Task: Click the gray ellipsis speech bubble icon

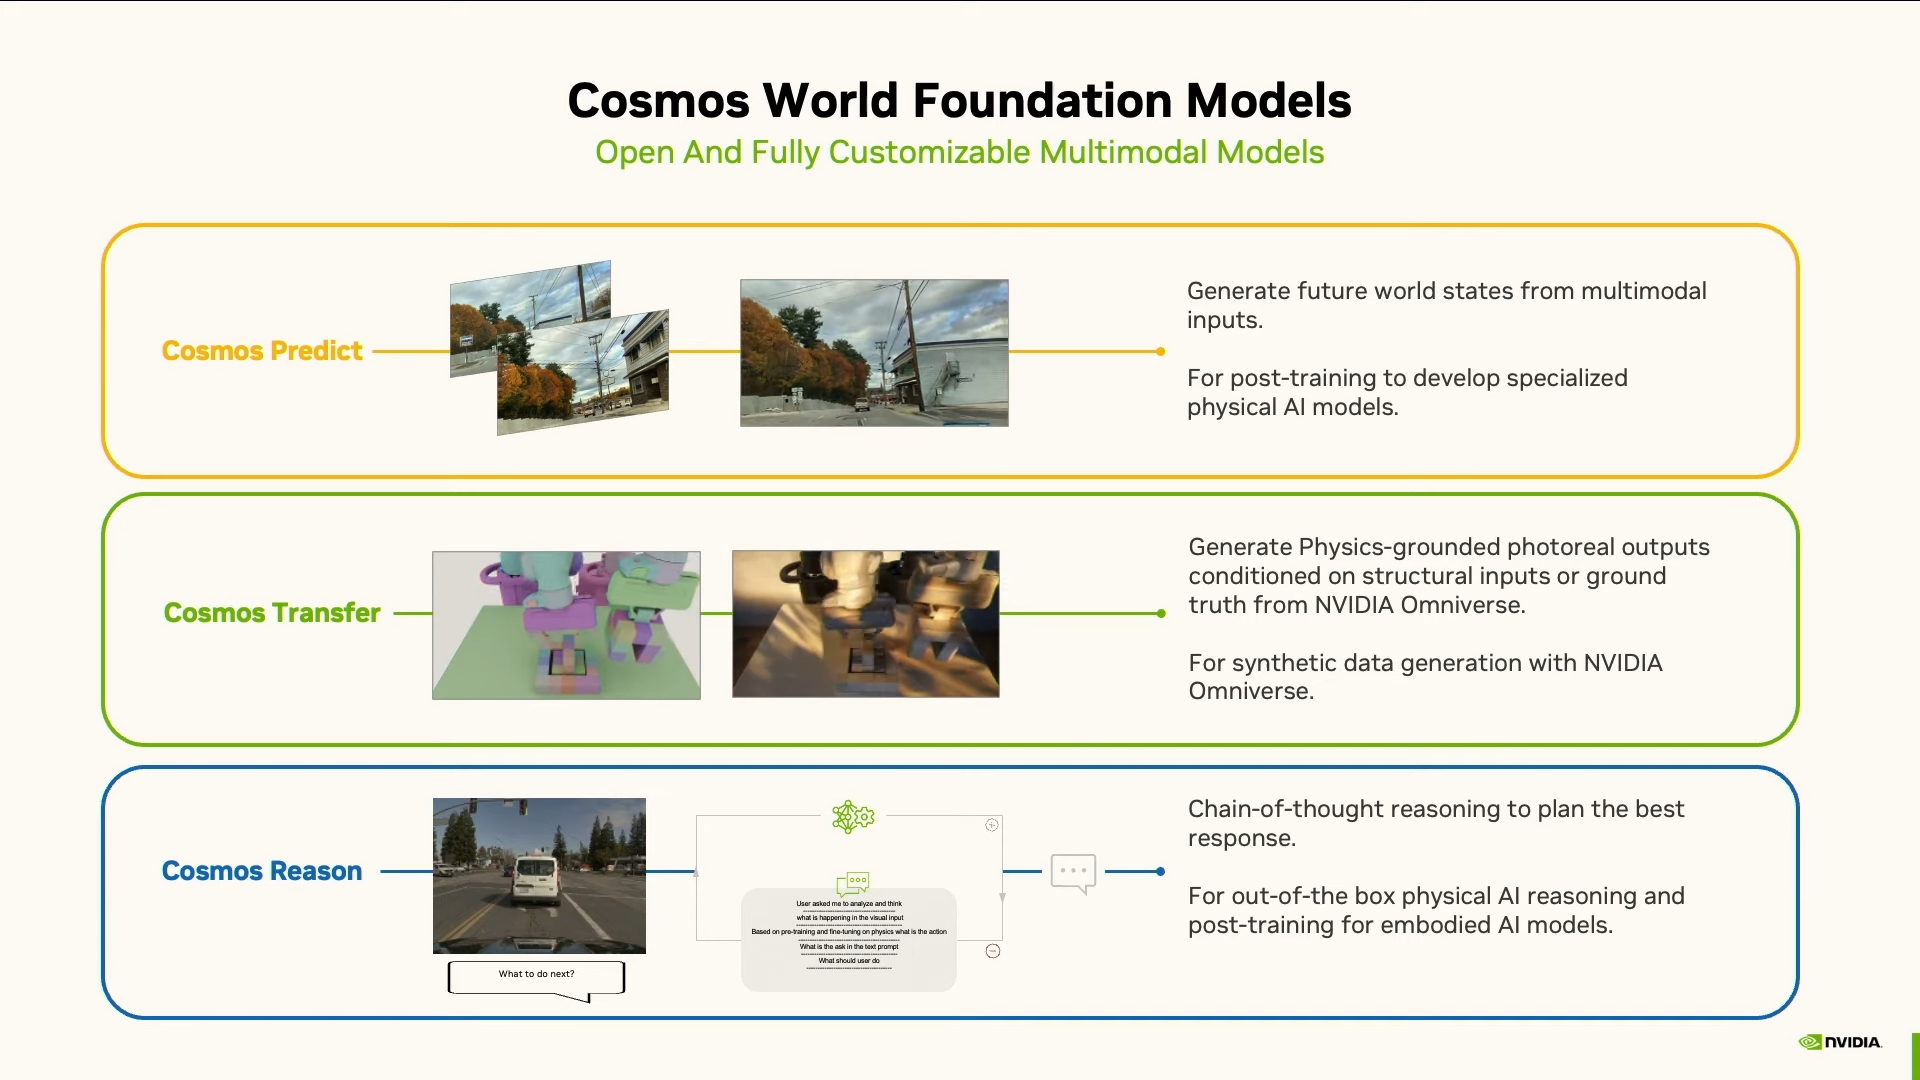Action: 1073,872
